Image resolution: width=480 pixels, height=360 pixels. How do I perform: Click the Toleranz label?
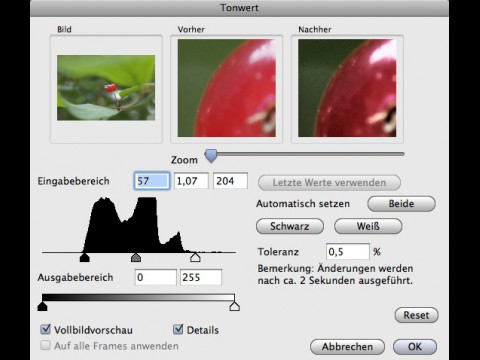(x=278, y=252)
